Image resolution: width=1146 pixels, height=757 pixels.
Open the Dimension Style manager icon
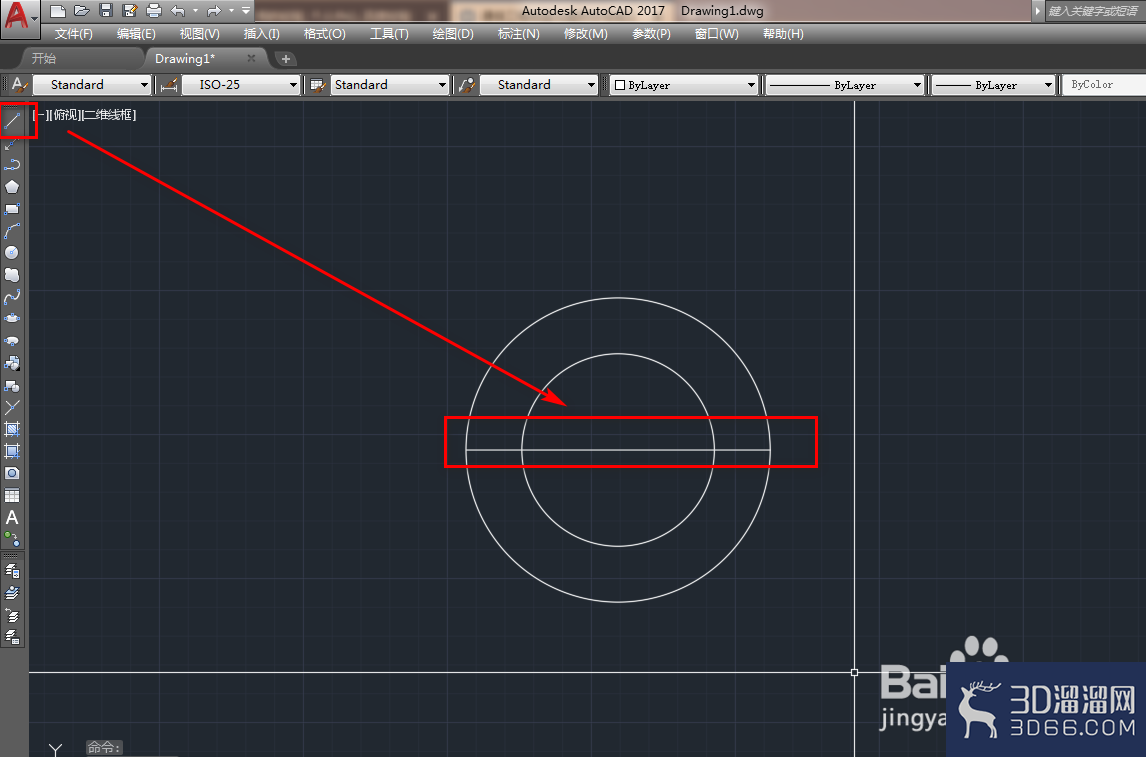pyautogui.click(x=169, y=85)
